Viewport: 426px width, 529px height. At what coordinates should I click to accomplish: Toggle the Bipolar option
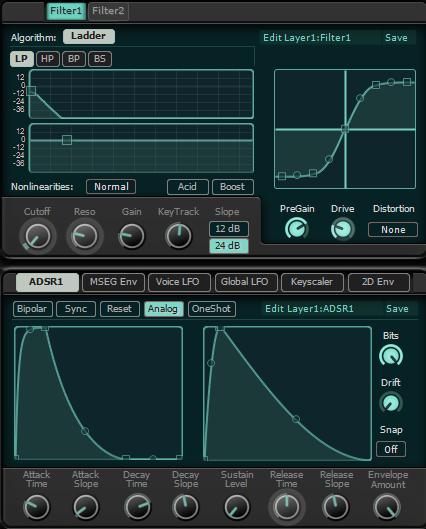tap(32, 309)
